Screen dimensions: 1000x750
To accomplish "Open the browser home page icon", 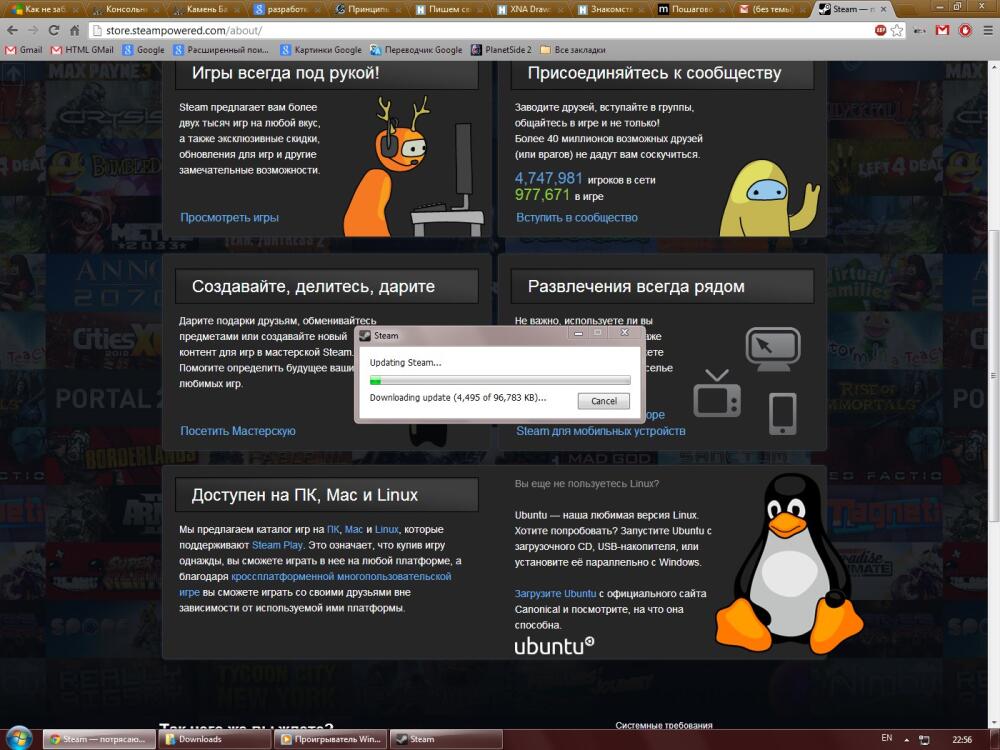I will 75,30.
